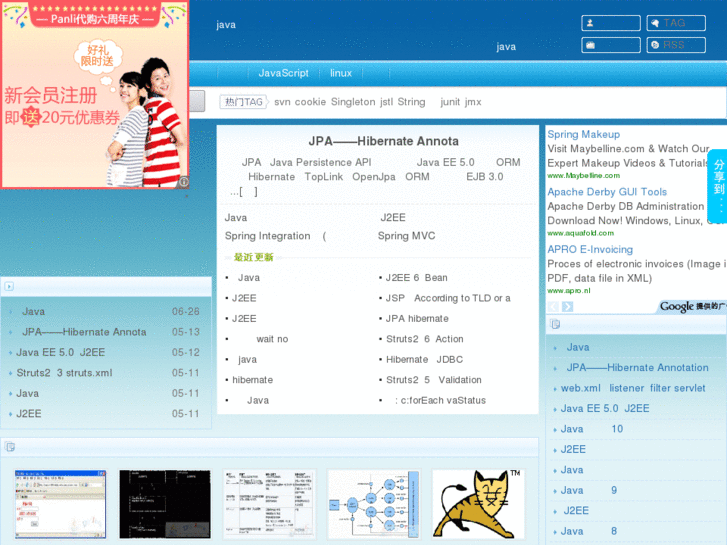Open Struts2 3 struts.xml article
The width and height of the screenshot is (727, 545).
click(64, 372)
